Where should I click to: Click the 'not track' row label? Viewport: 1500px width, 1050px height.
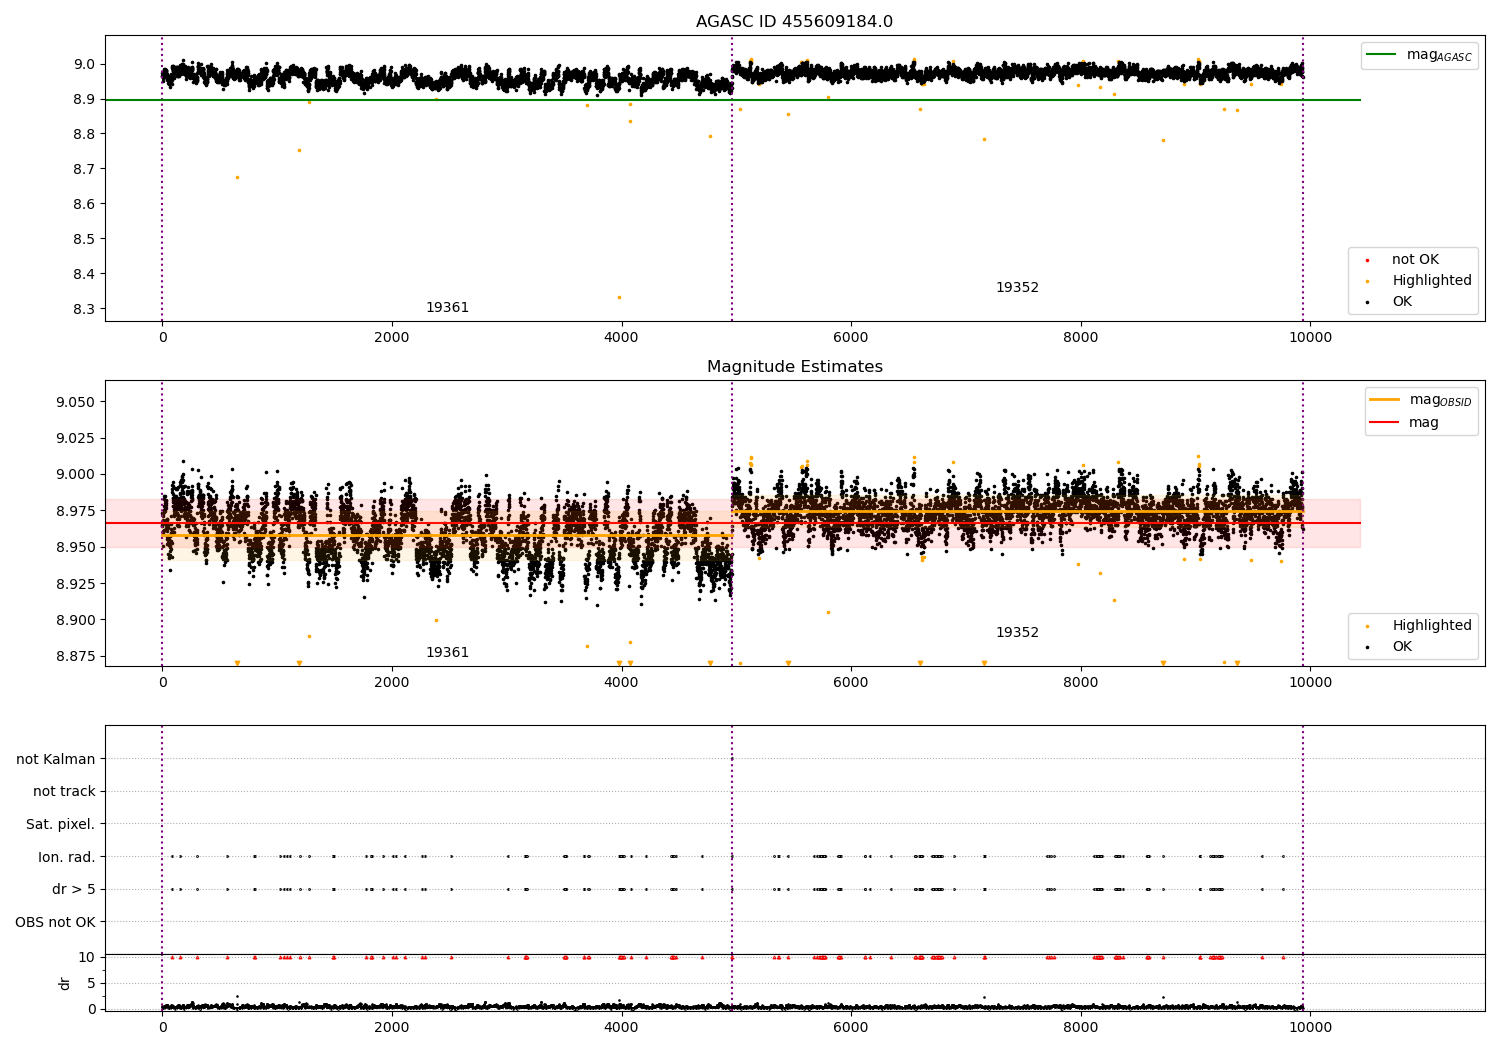pyautogui.click(x=64, y=792)
